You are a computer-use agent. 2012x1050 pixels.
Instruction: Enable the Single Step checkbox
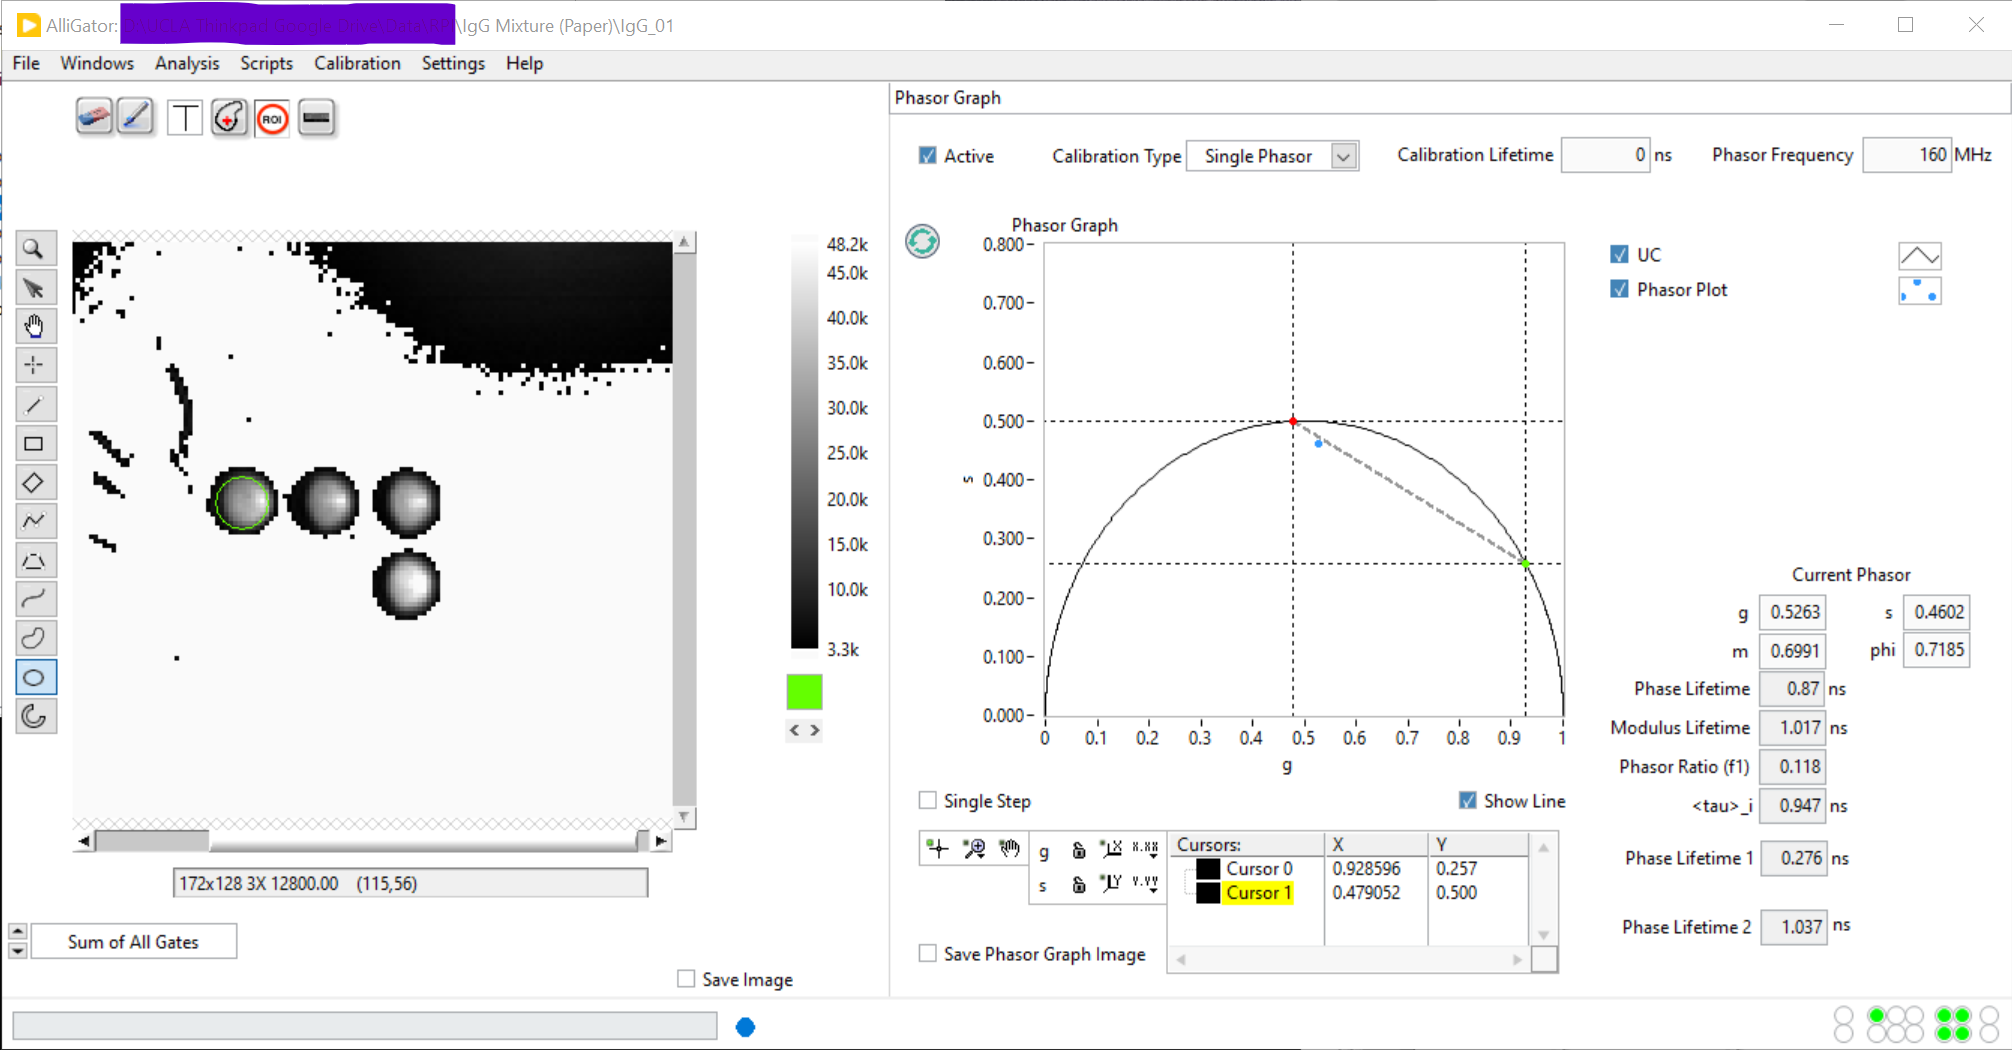927,801
